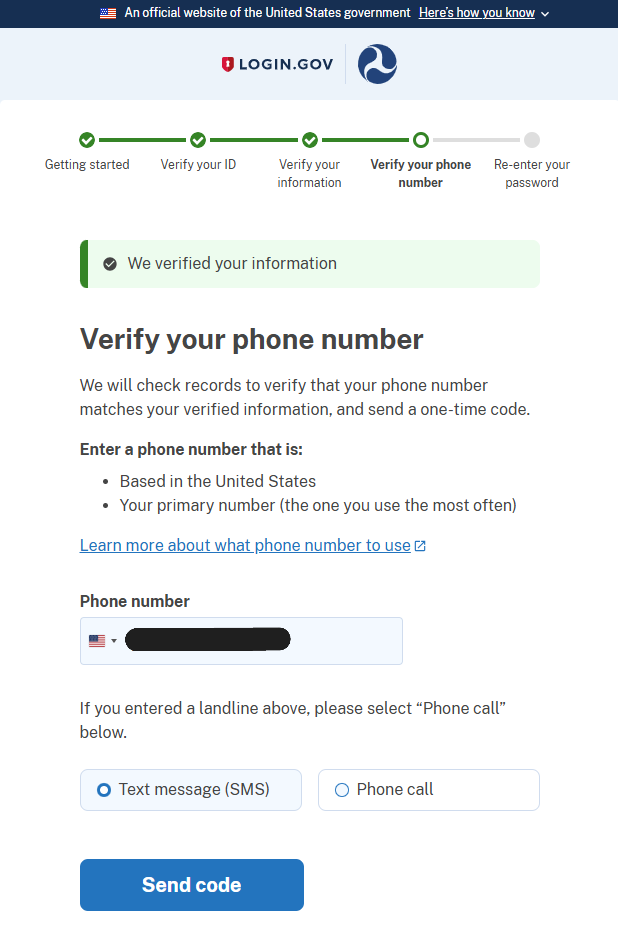
Task: Open learn more about what phone number to use
Action: [245, 545]
